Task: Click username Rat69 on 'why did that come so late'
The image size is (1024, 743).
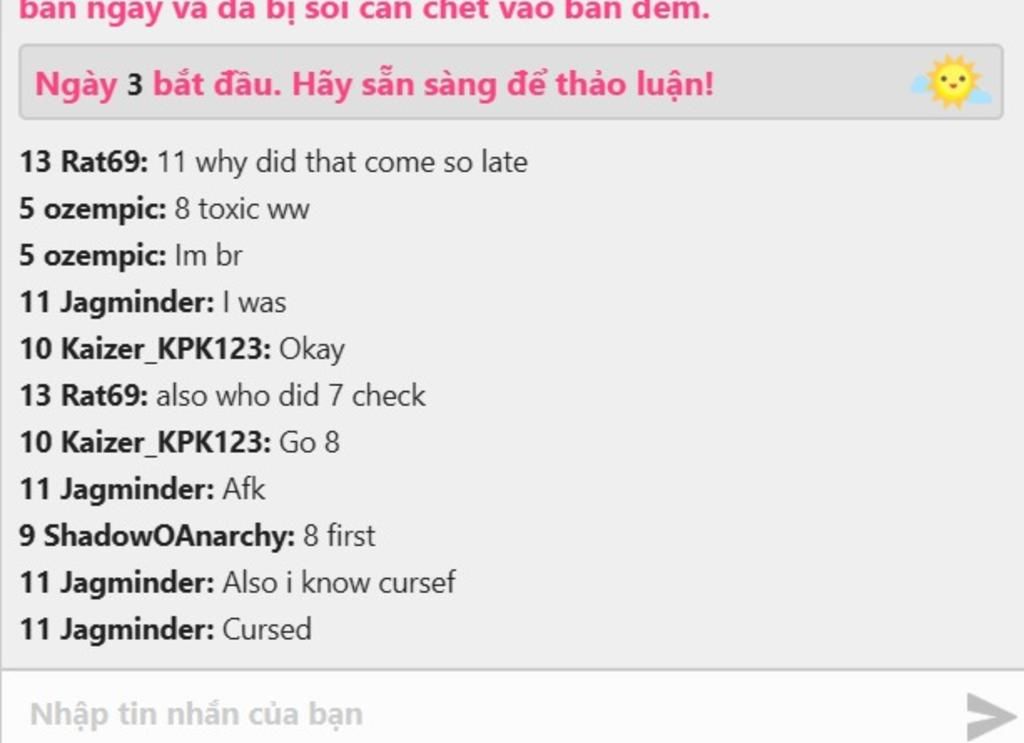Action: [x=104, y=162]
